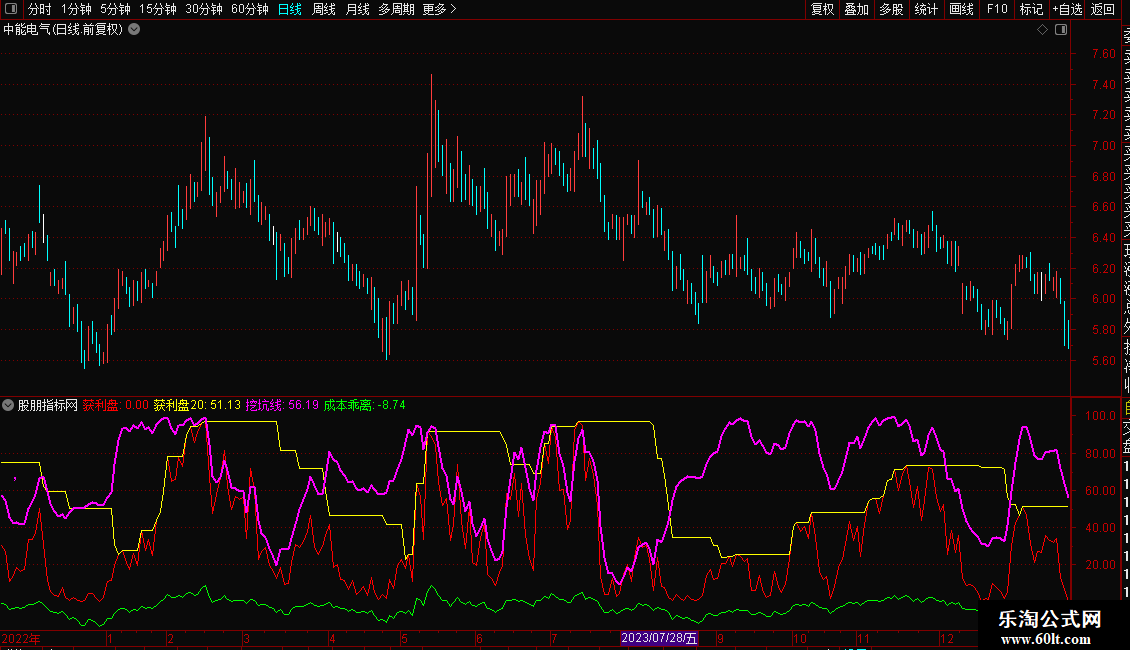Click the diamond marker icon above price axis
This screenshot has width=1130, height=650.
pos(1043,30)
